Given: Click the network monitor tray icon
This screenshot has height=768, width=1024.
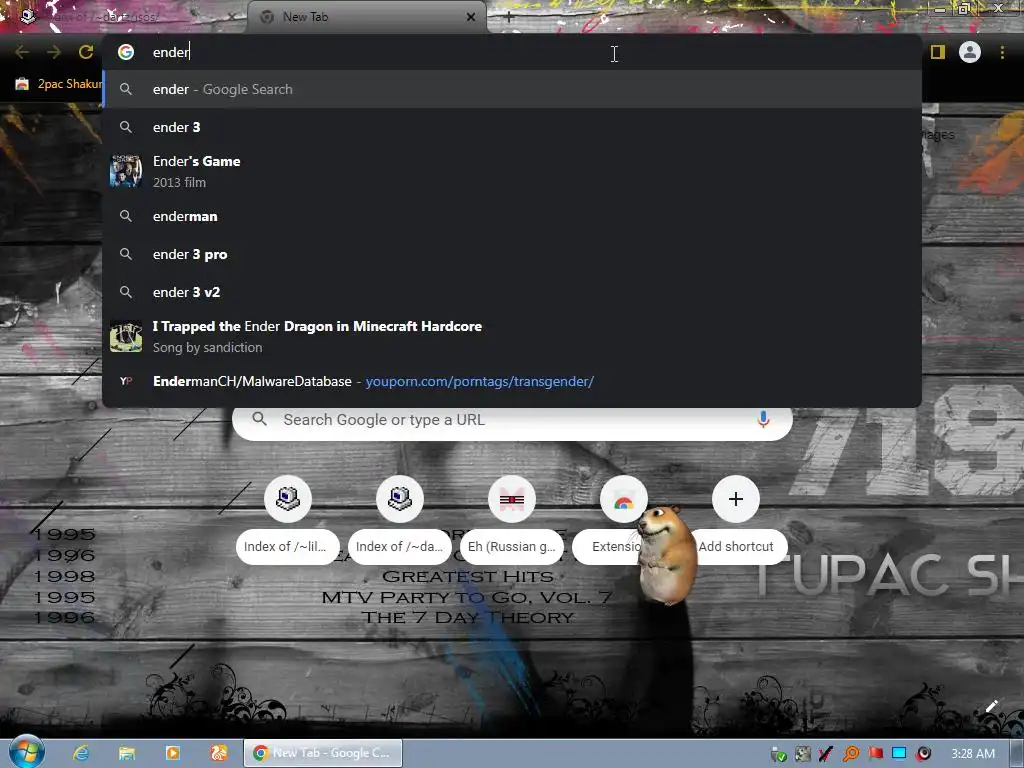Looking at the screenshot, I should (899, 754).
